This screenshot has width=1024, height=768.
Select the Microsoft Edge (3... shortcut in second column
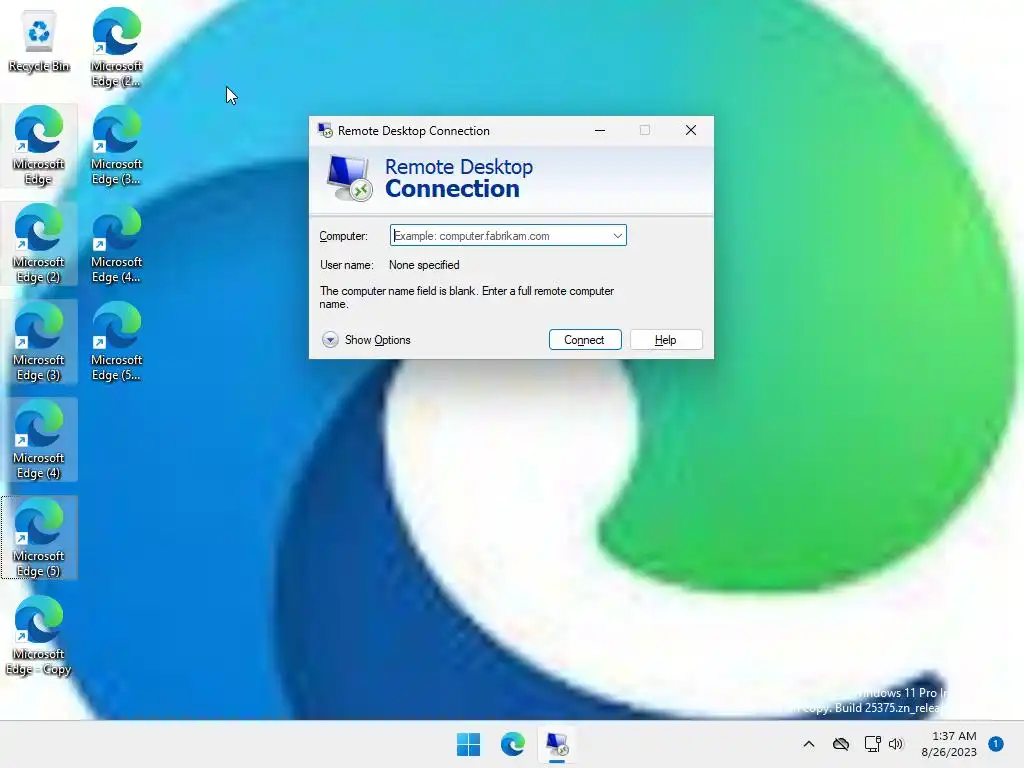pos(116,146)
